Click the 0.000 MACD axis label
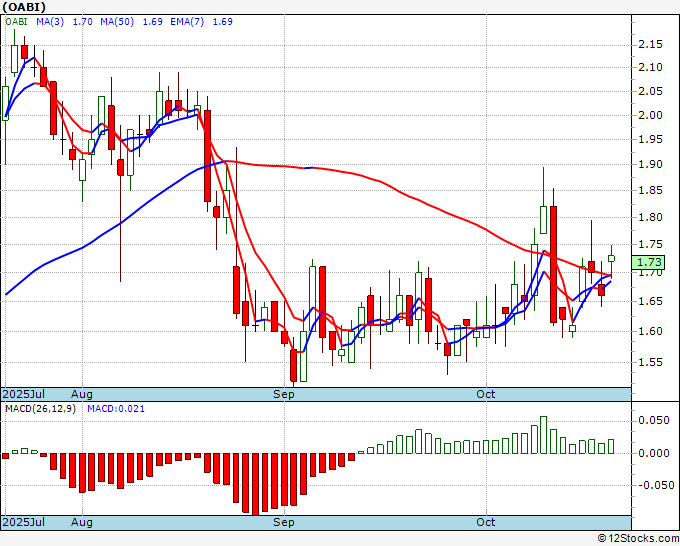680x546 pixels. 654,453
